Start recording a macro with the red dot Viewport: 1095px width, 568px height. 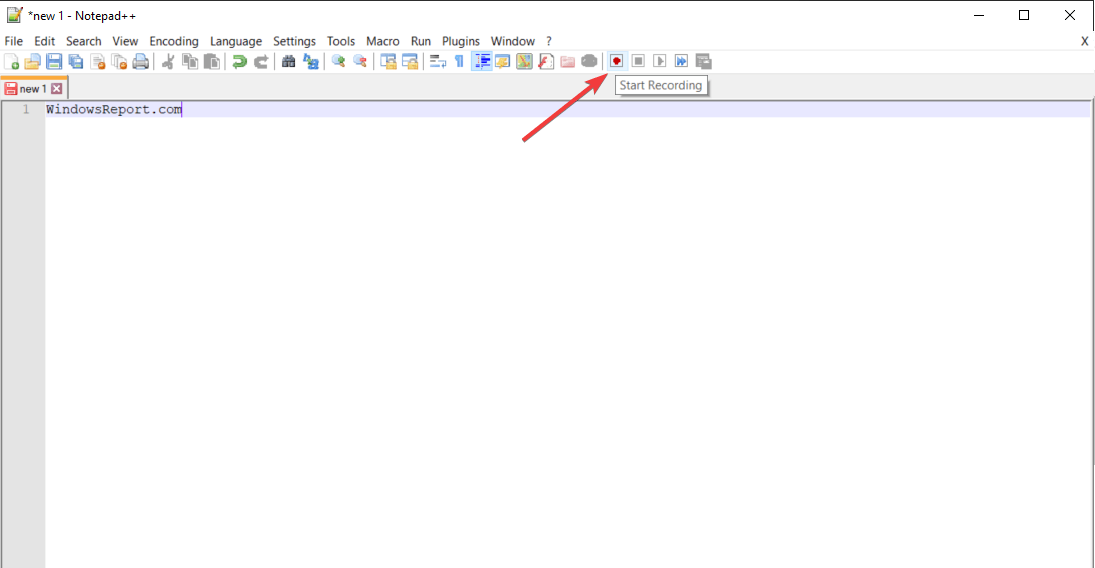click(616, 61)
